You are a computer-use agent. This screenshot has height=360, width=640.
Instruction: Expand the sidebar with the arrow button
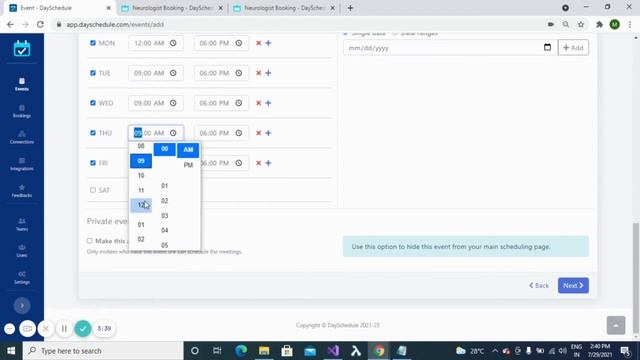pos(22,305)
